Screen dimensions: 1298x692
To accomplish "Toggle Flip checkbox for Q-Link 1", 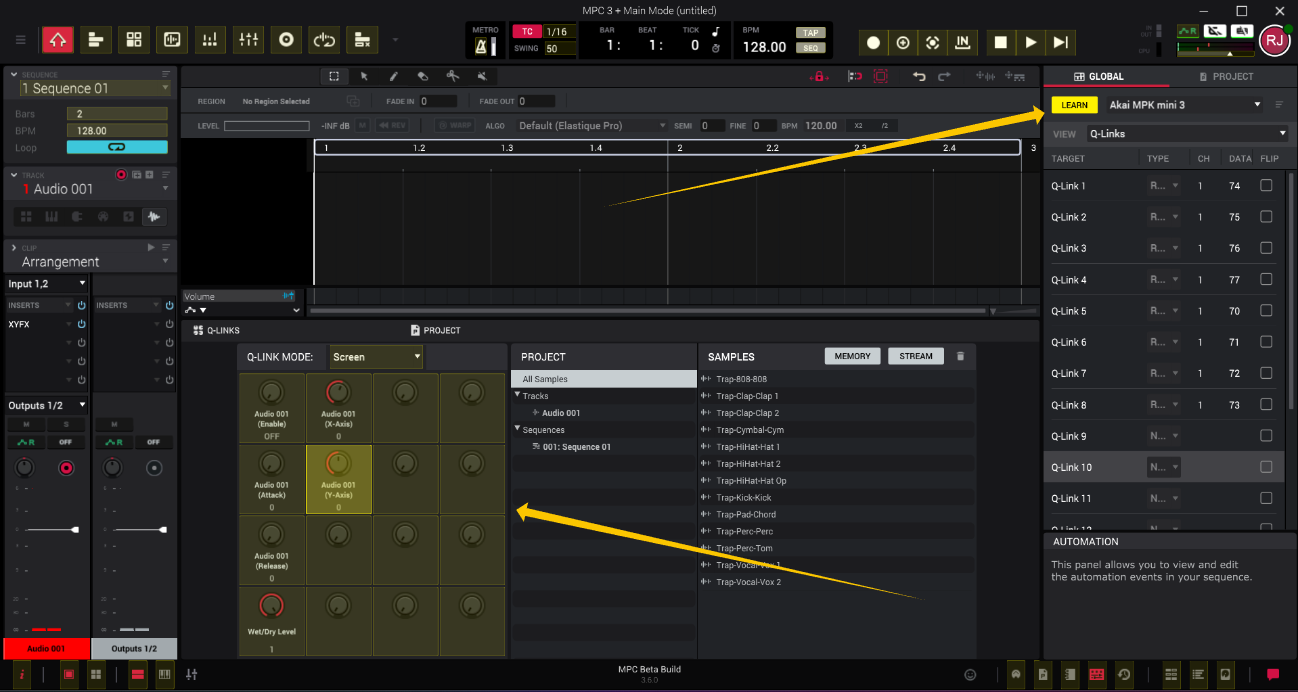I will [1266, 185].
